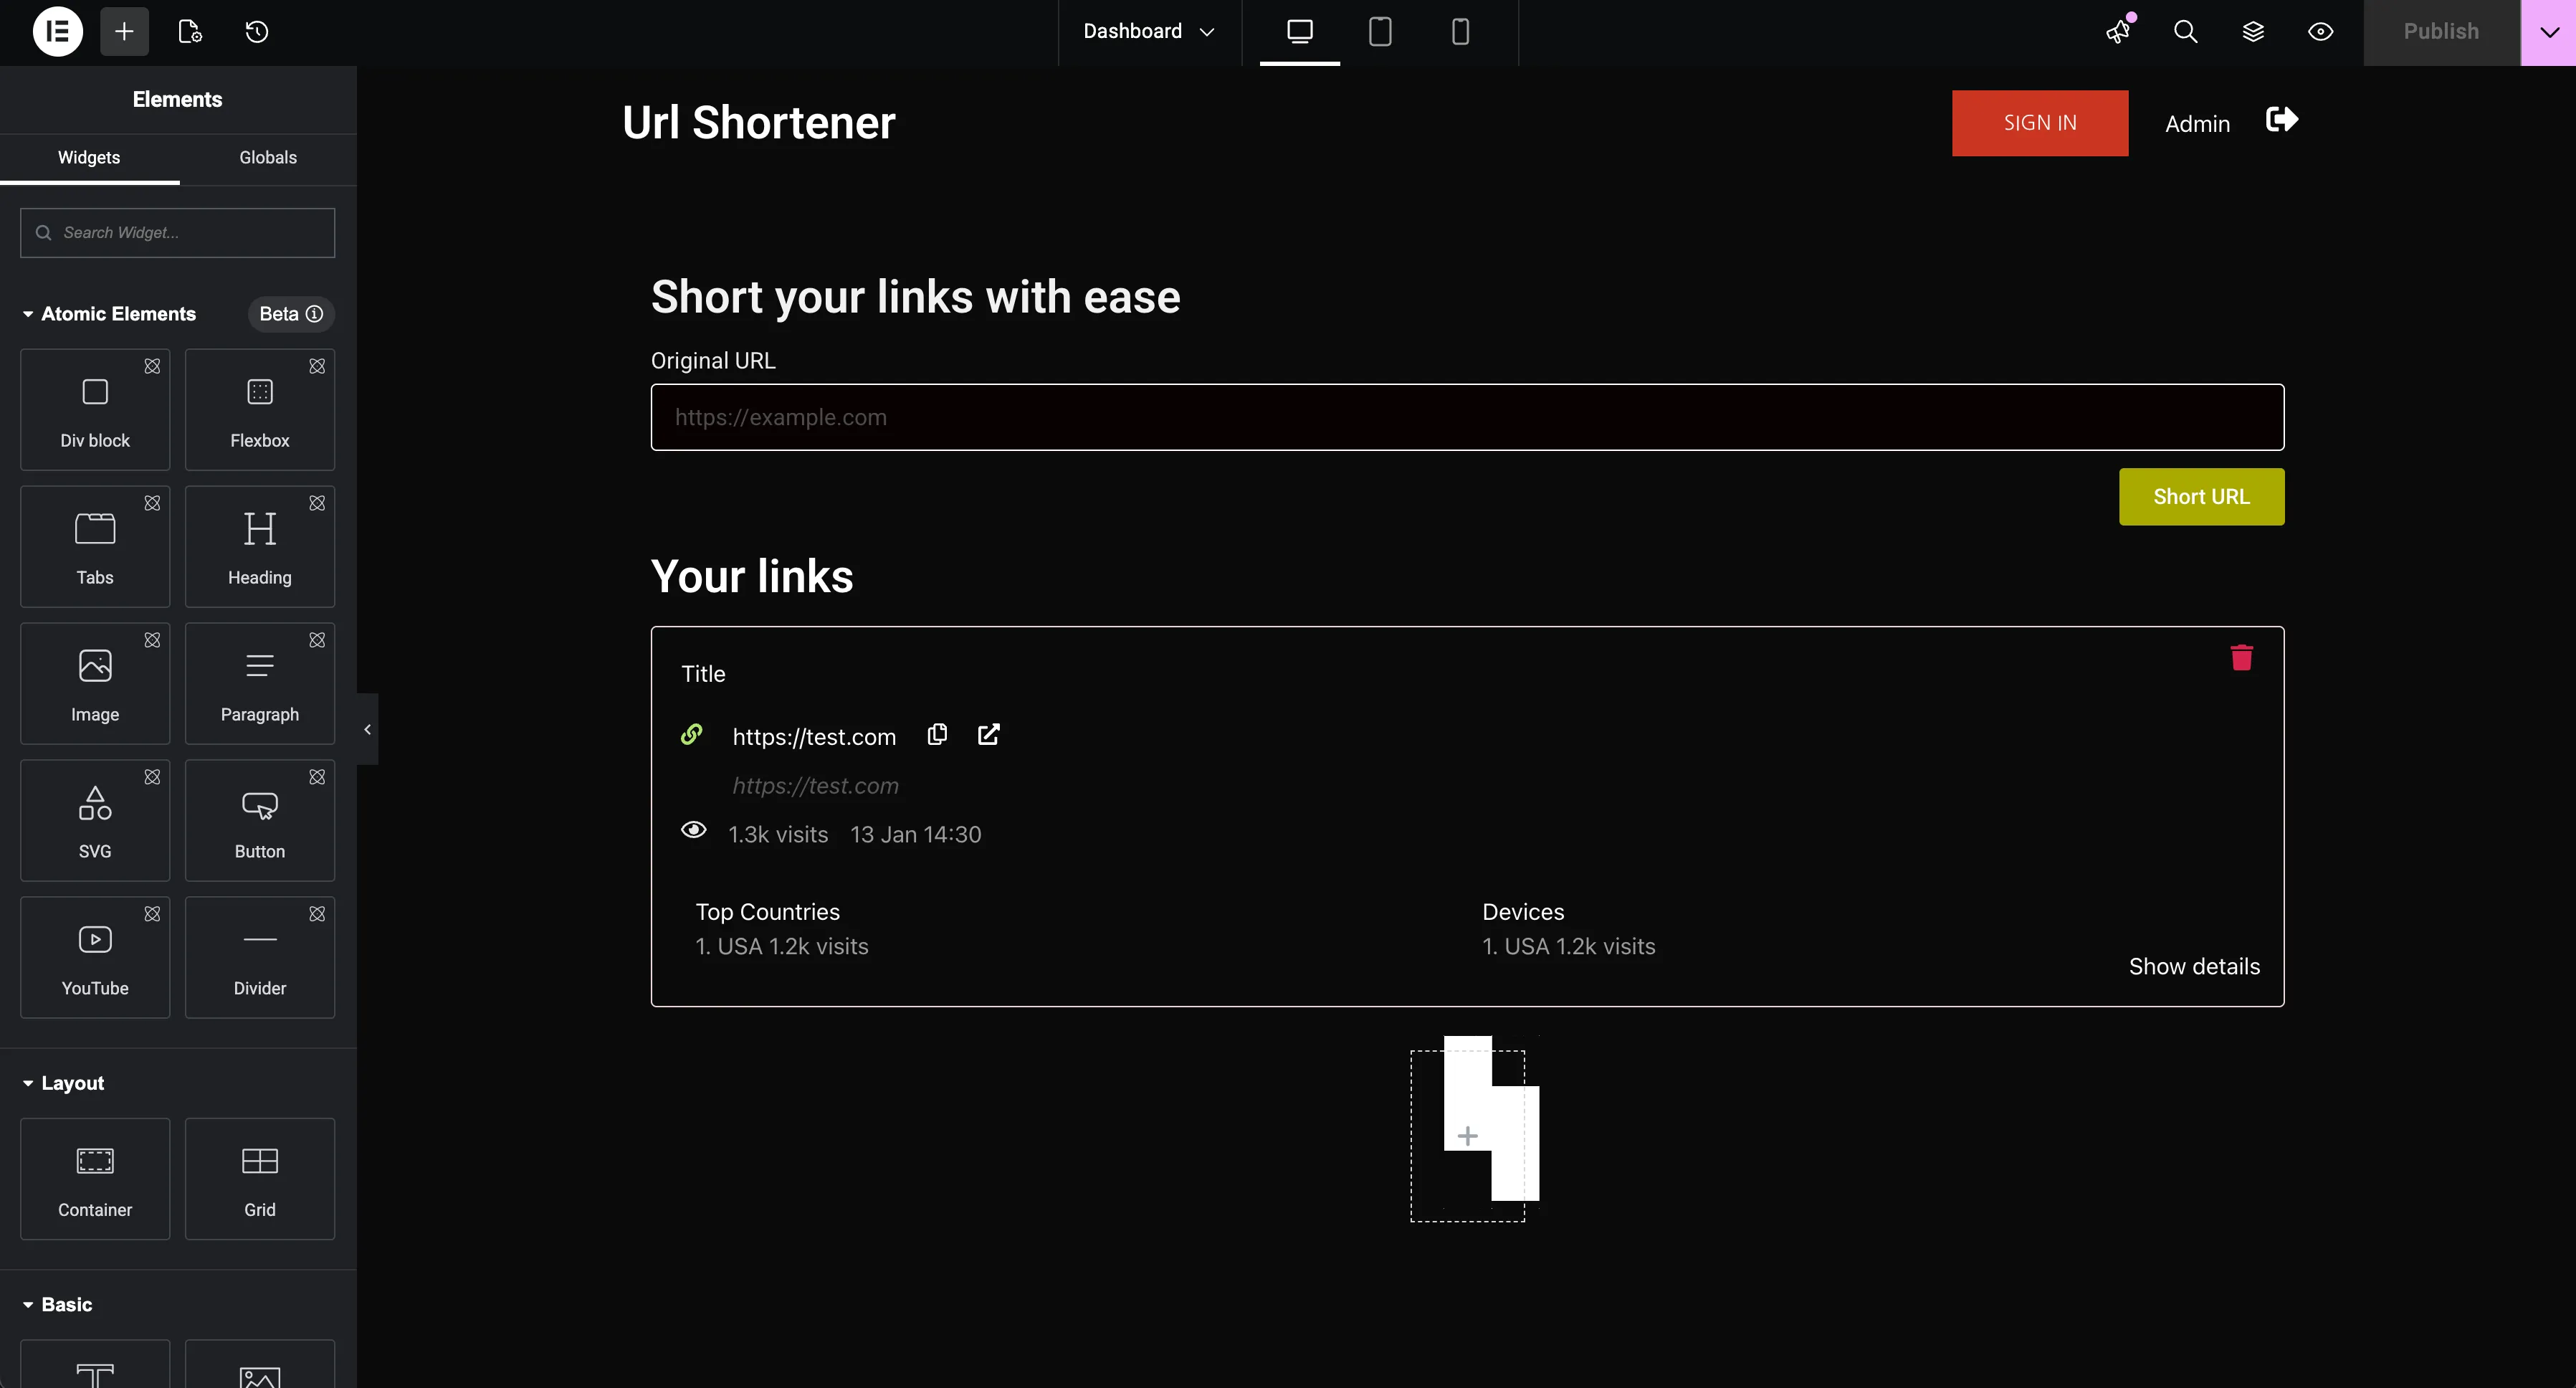The width and height of the screenshot is (2576, 1388).
Task: Open the revision history icon
Action: [x=257, y=31]
